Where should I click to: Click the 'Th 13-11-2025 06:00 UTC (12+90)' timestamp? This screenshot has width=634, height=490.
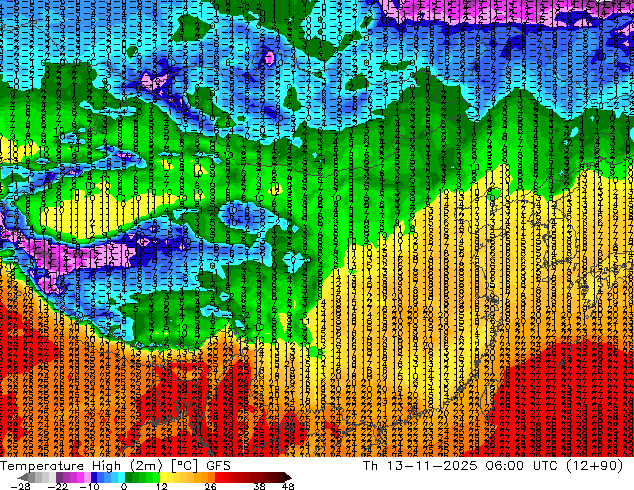[493, 466]
